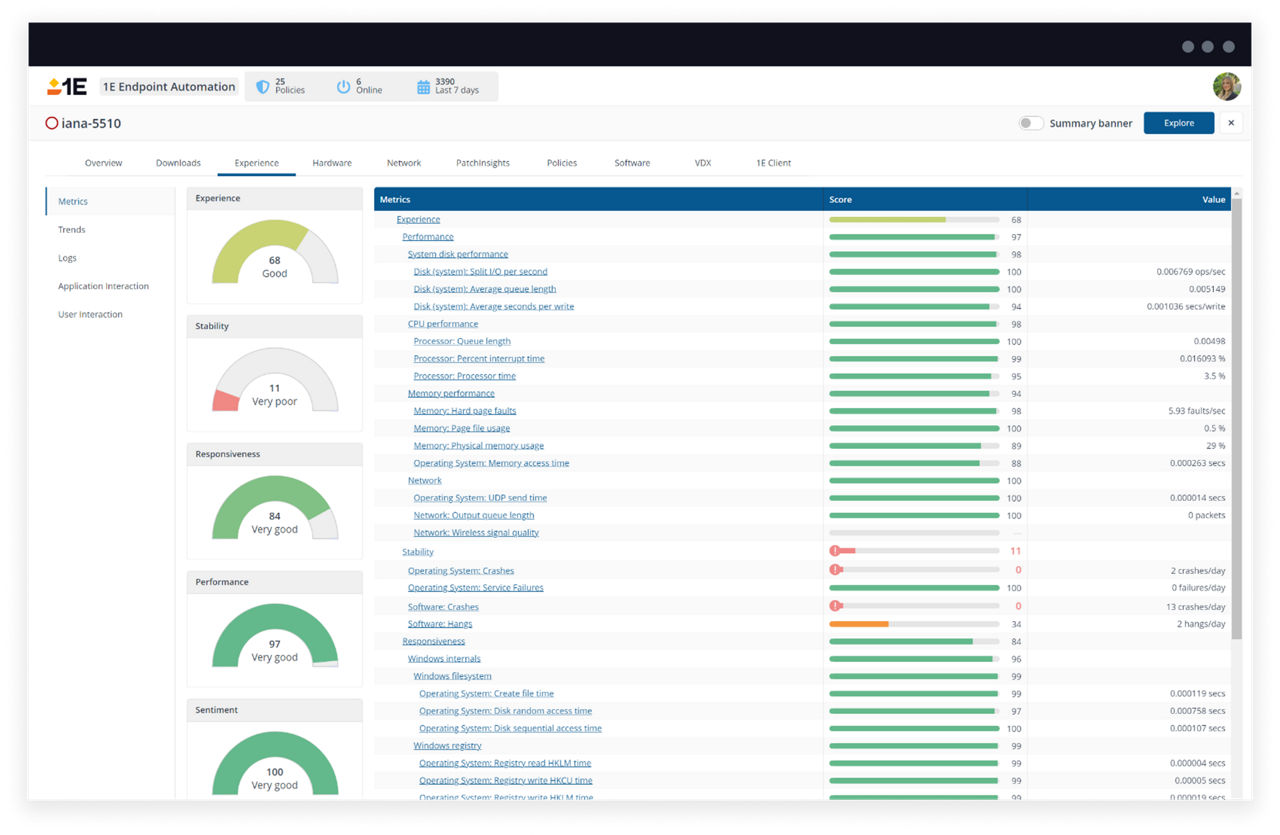The height and width of the screenshot is (835, 1280).
Task: Select the Experience tab
Action: [x=256, y=163]
